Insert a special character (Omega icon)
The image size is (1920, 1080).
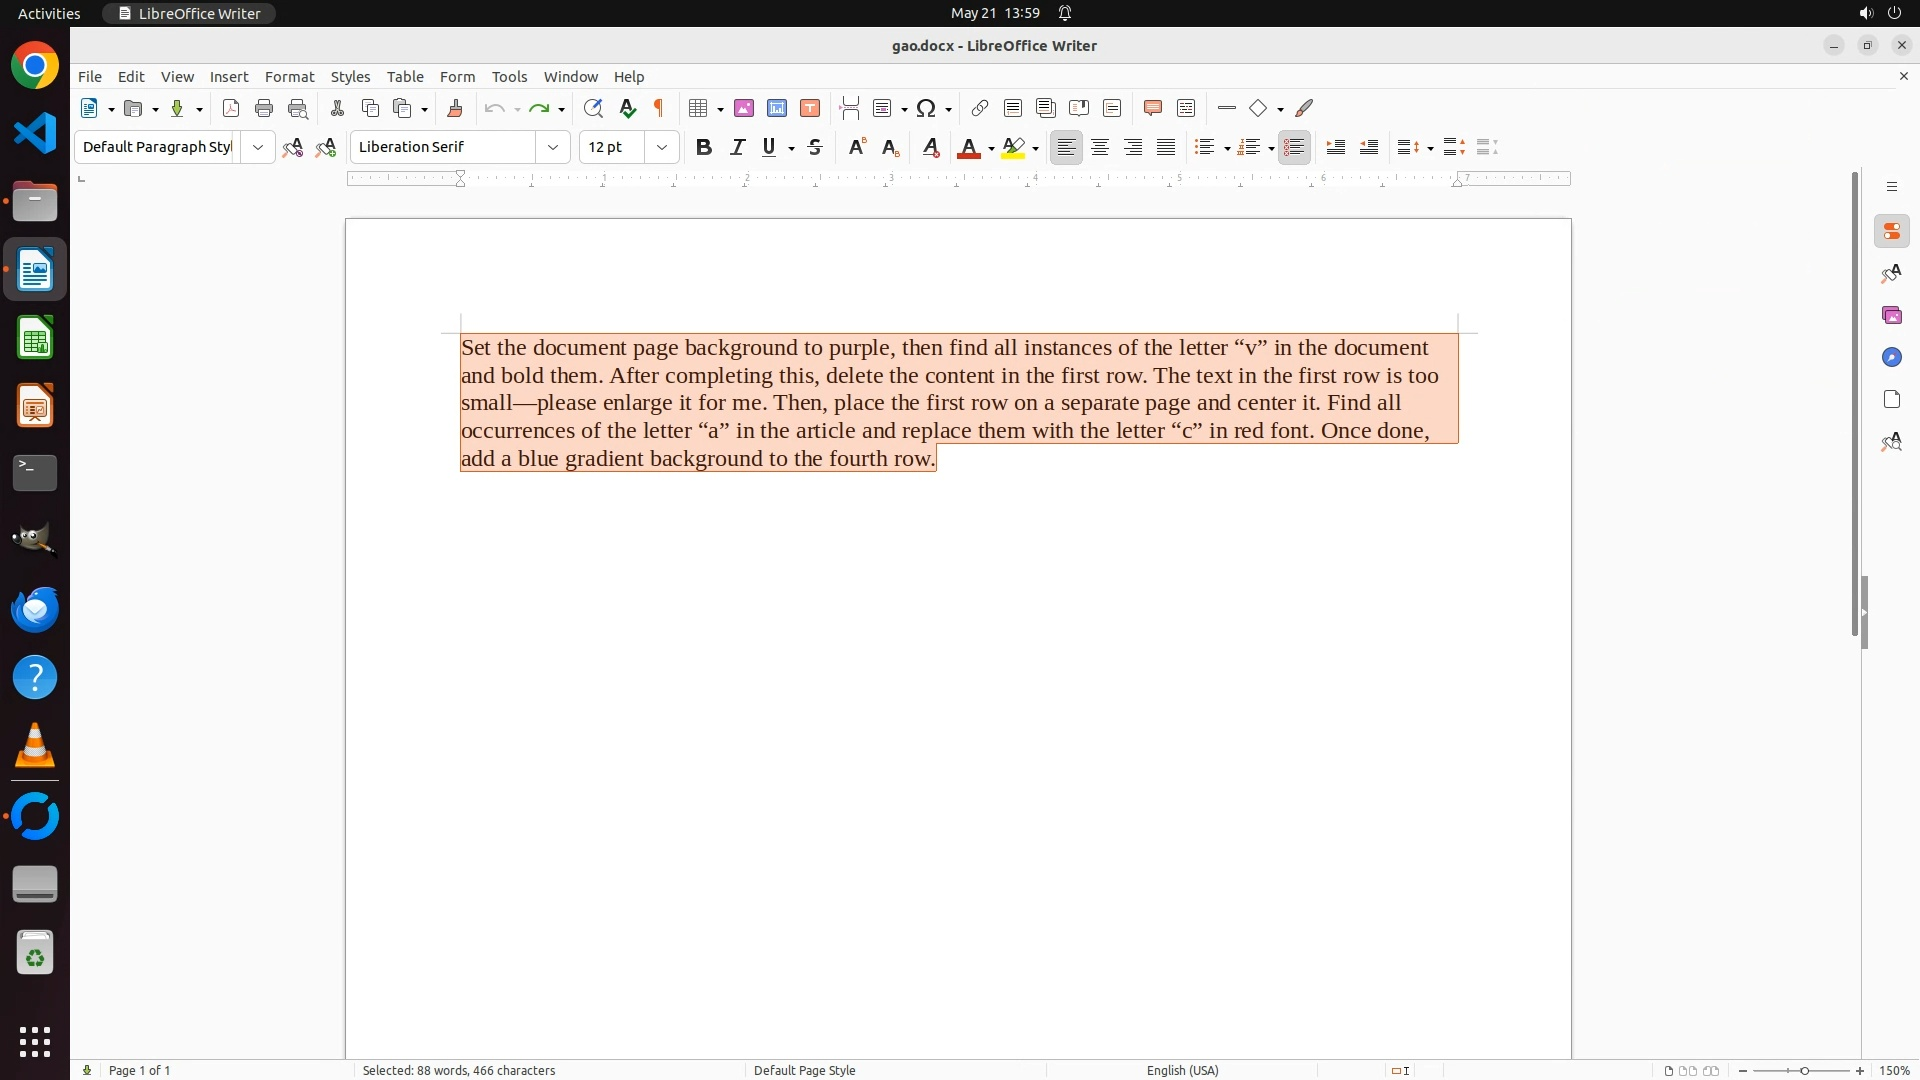(x=926, y=108)
